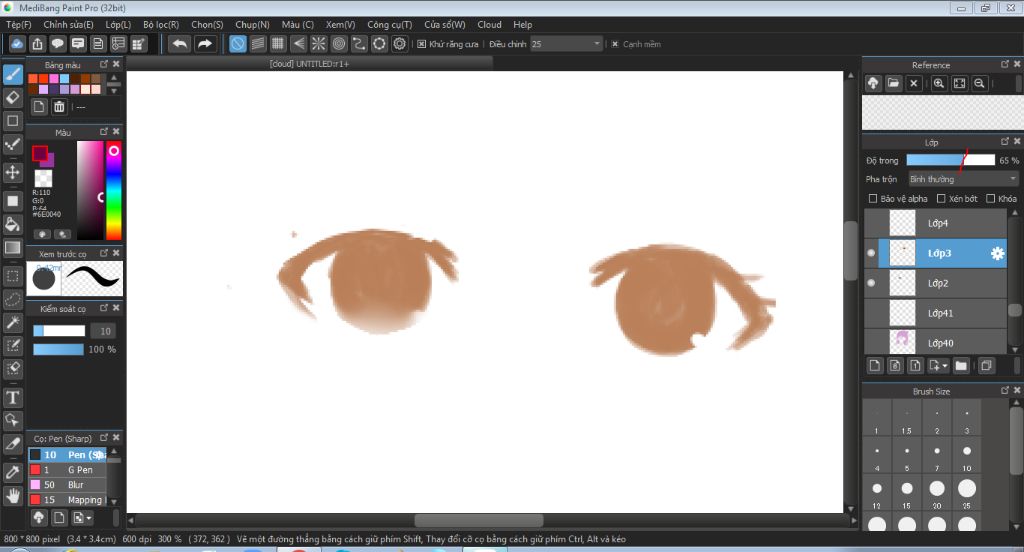Open the Pha trộn blend mode dropdown
Viewport: 1024px width, 552px height.
tap(963, 179)
